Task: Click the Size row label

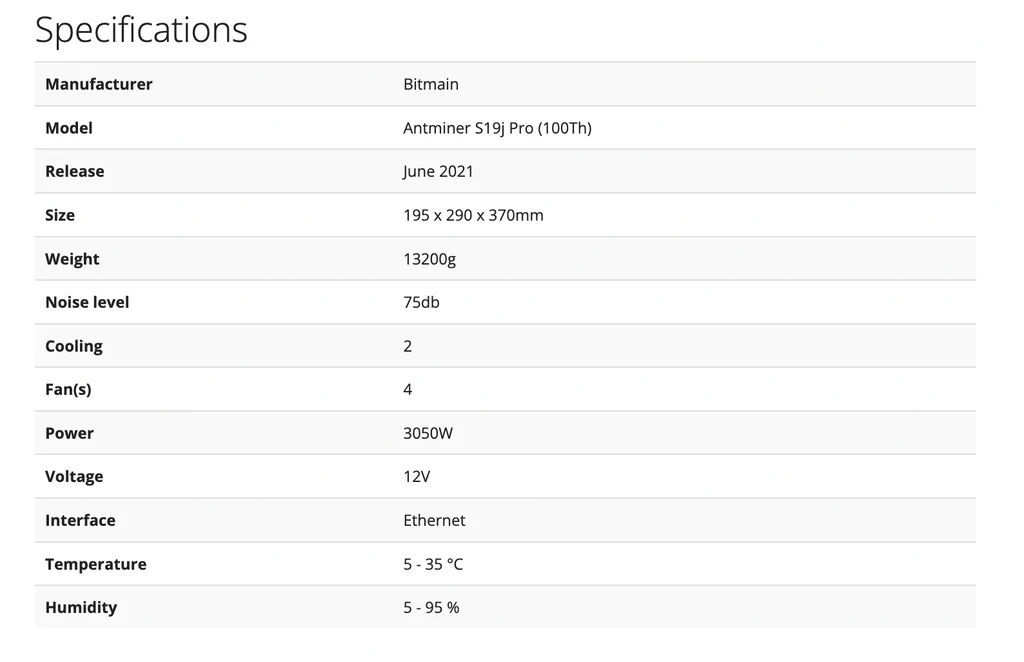Action: (x=60, y=215)
